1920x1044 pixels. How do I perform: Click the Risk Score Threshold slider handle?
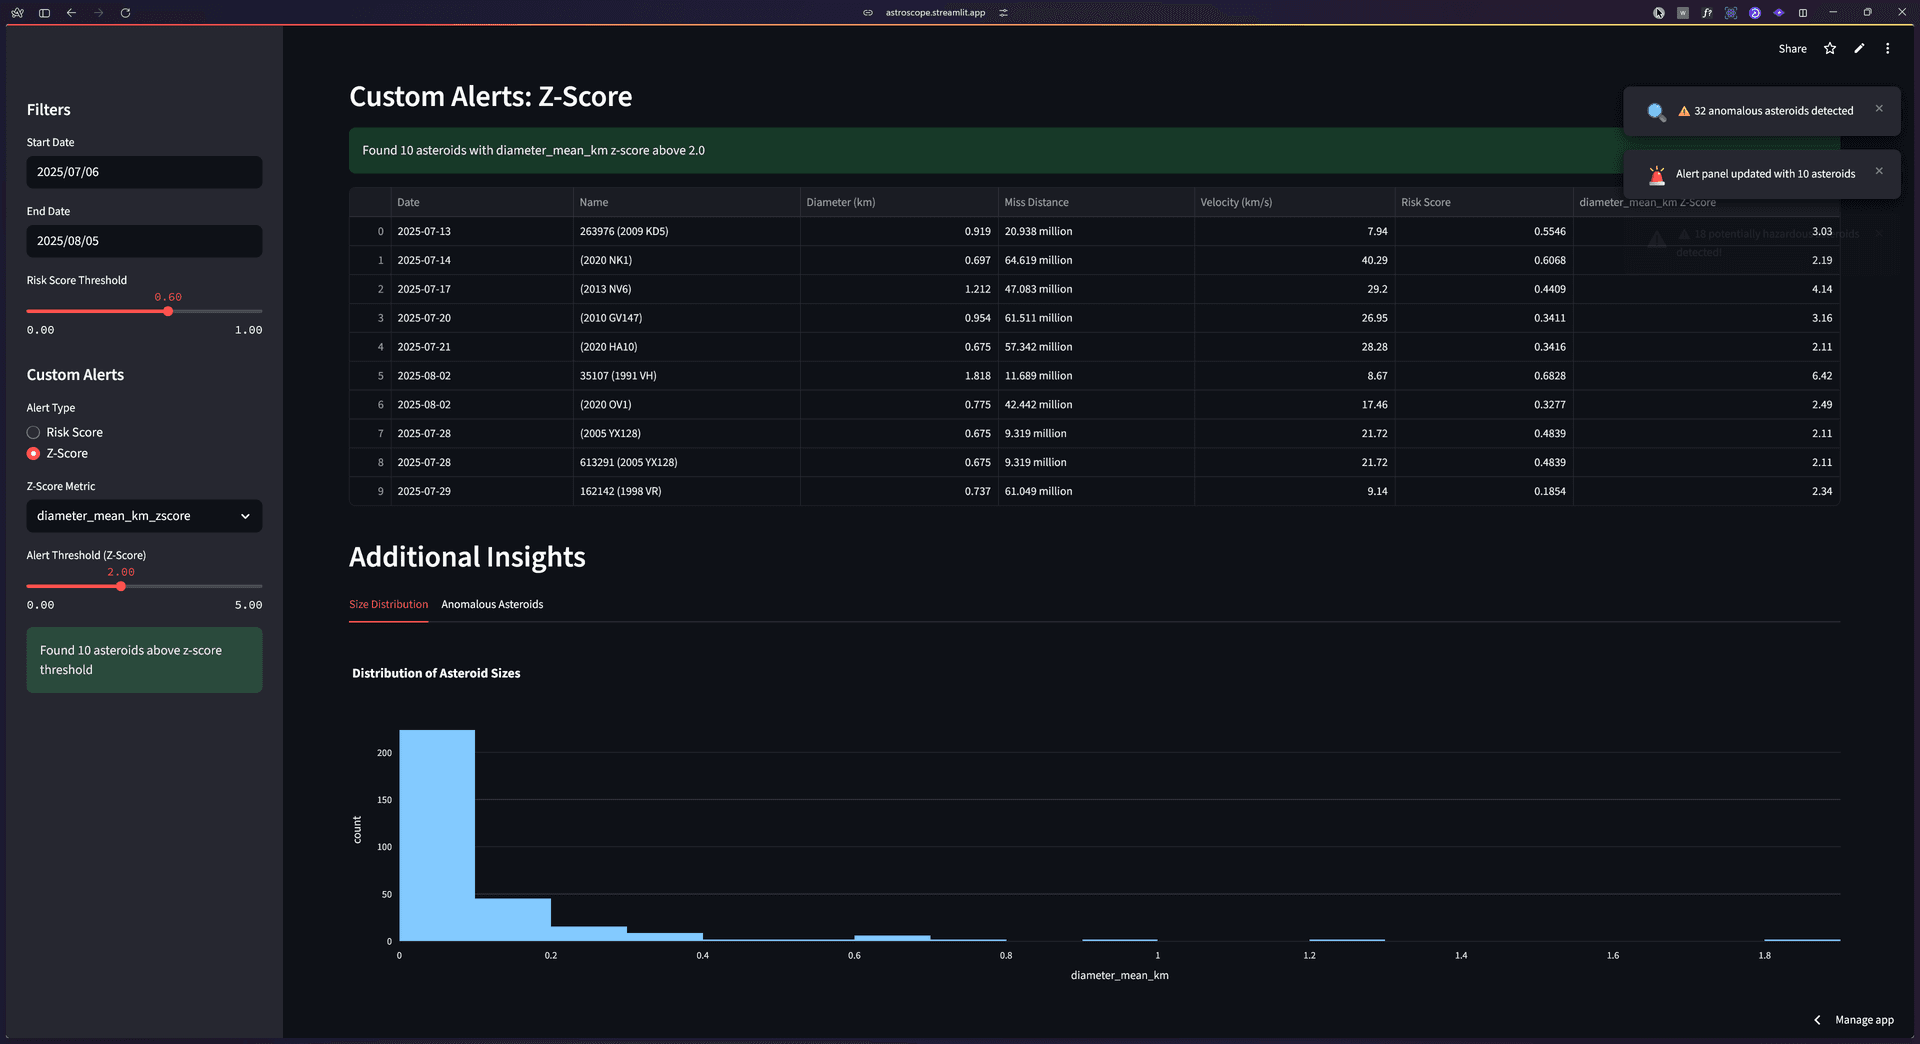point(168,312)
